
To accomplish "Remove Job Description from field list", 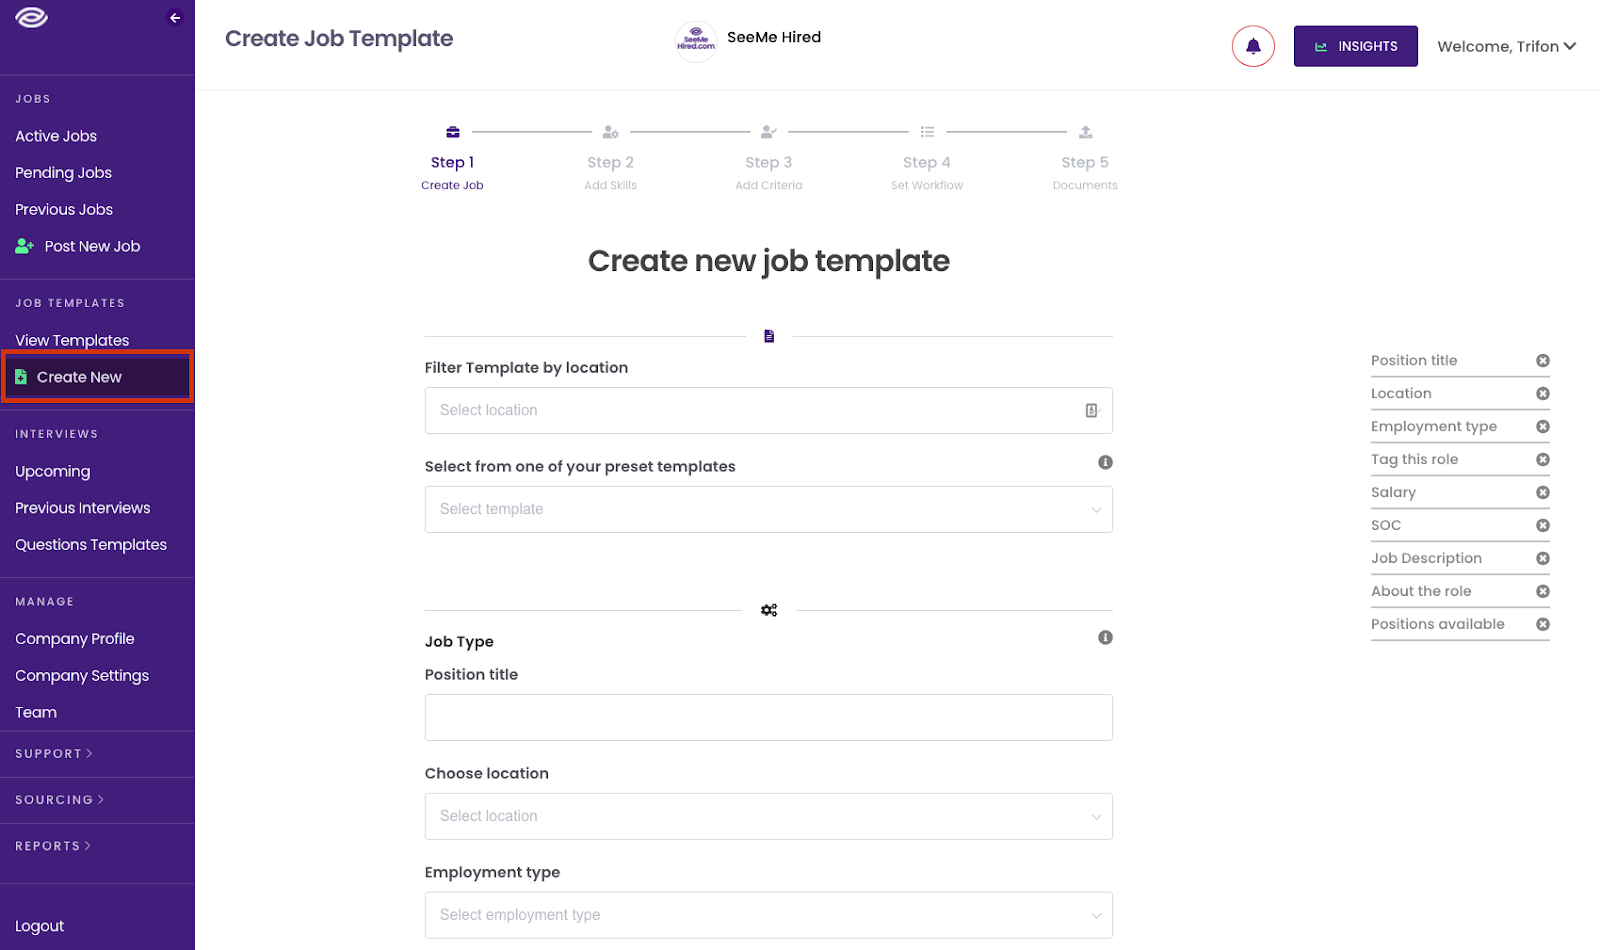I will point(1543,559).
